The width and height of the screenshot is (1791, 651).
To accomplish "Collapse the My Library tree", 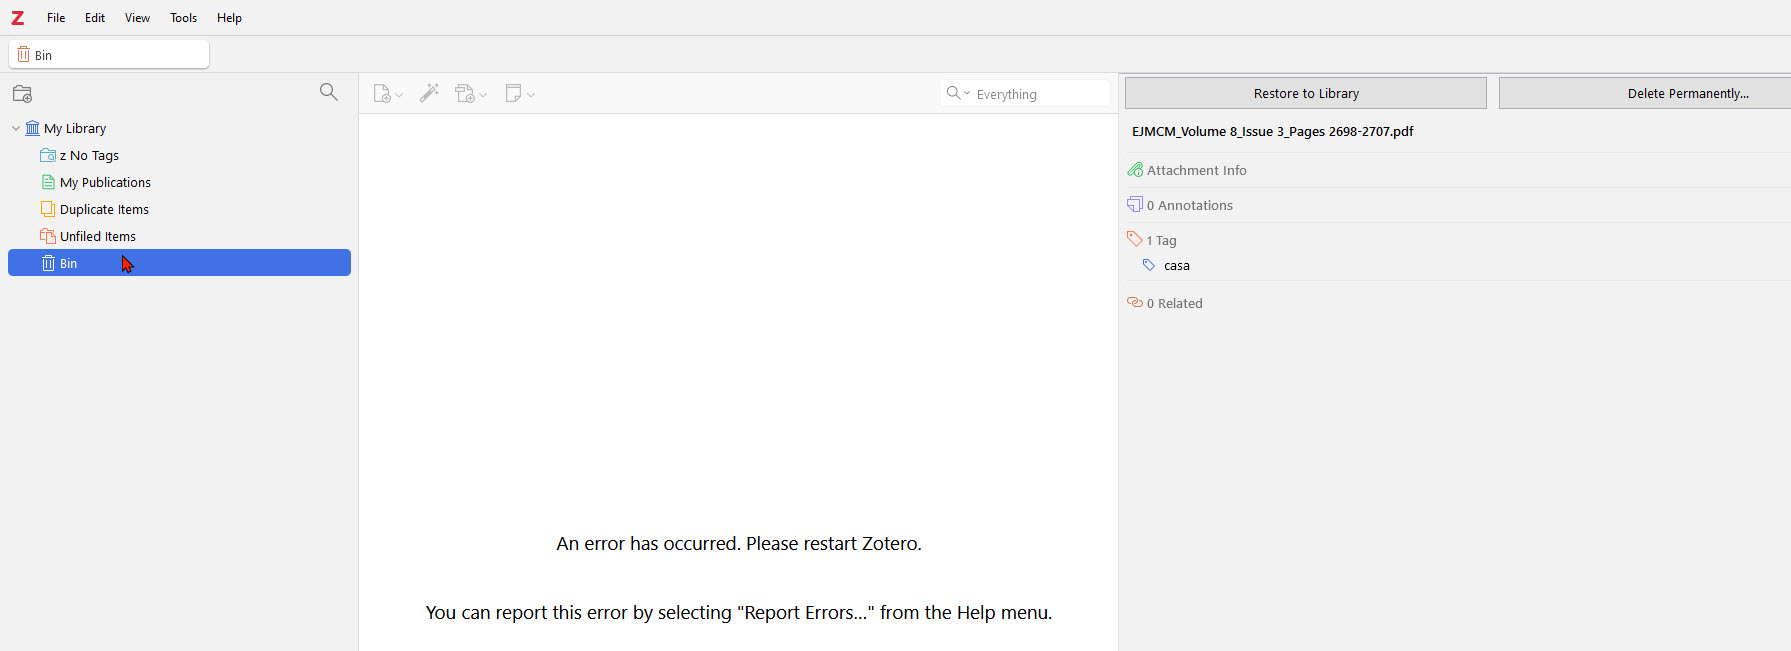I will 16,129.
